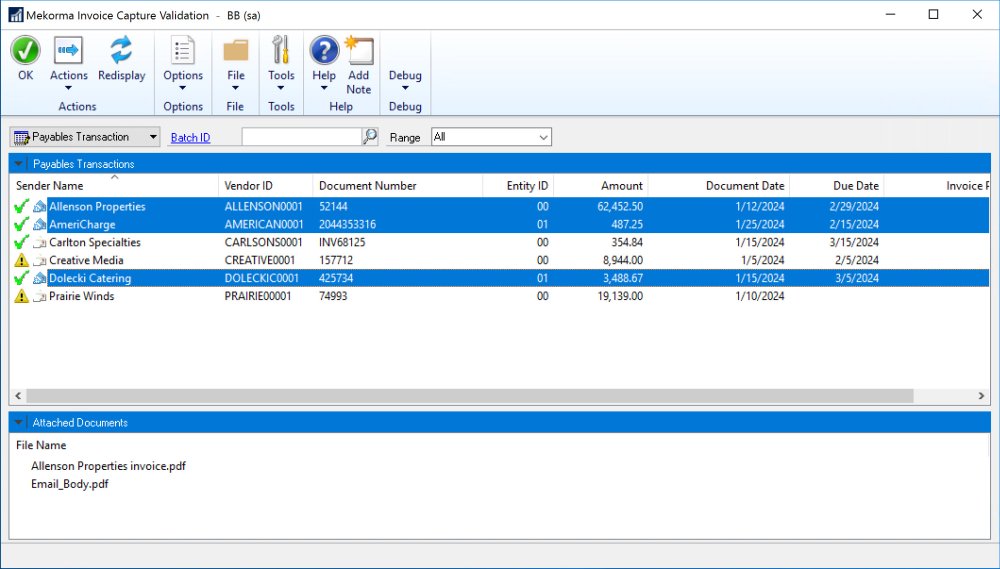Expand the Range dropdown set to All
The height and width of the screenshot is (569, 1000).
[x=491, y=137]
